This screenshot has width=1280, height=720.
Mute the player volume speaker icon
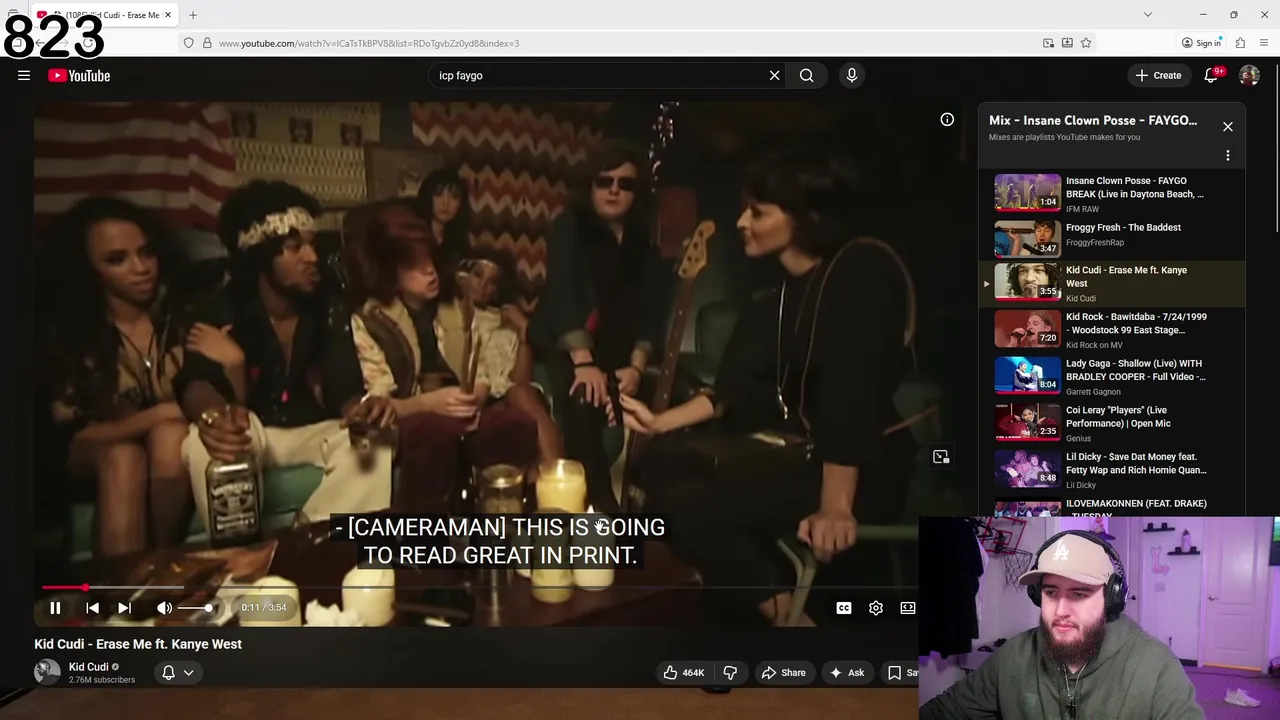coord(164,607)
